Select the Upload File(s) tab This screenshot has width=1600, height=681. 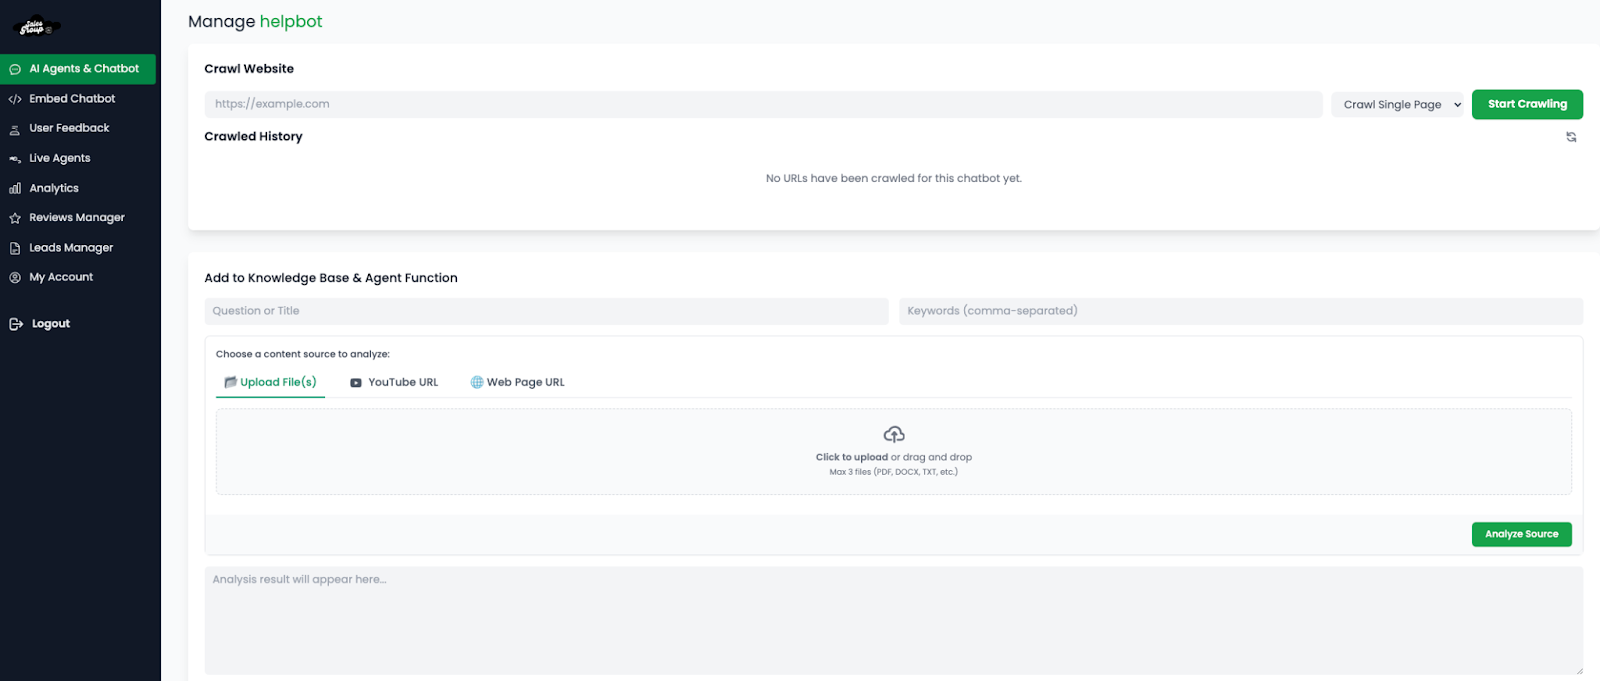click(270, 382)
